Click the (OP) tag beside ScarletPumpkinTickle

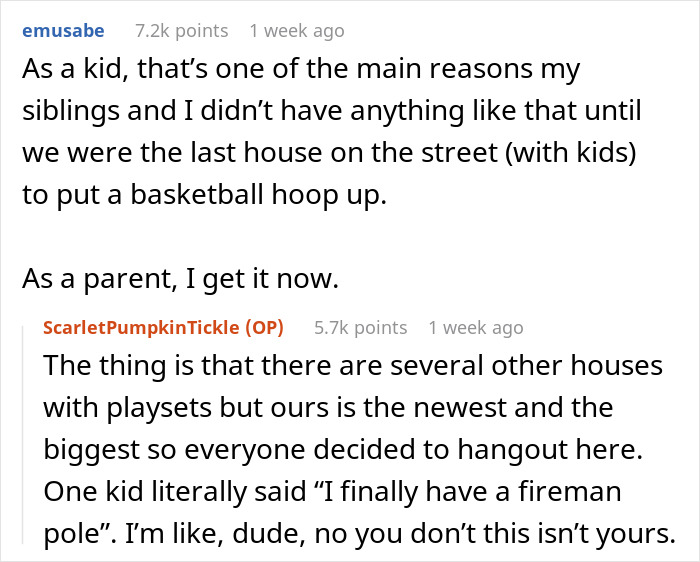[x=264, y=327]
